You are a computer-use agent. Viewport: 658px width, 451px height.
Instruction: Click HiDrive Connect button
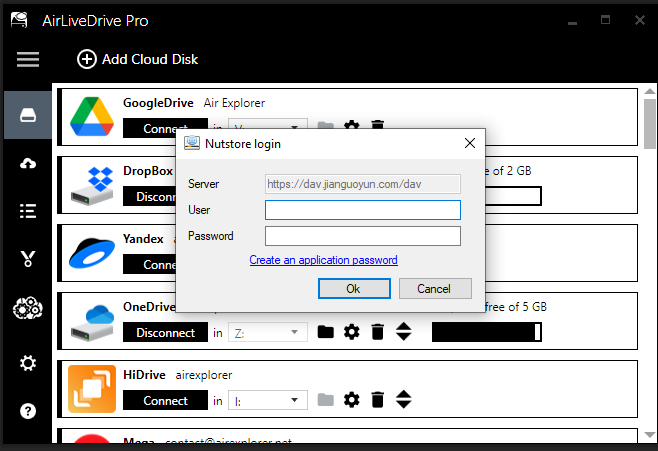[x=165, y=401]
